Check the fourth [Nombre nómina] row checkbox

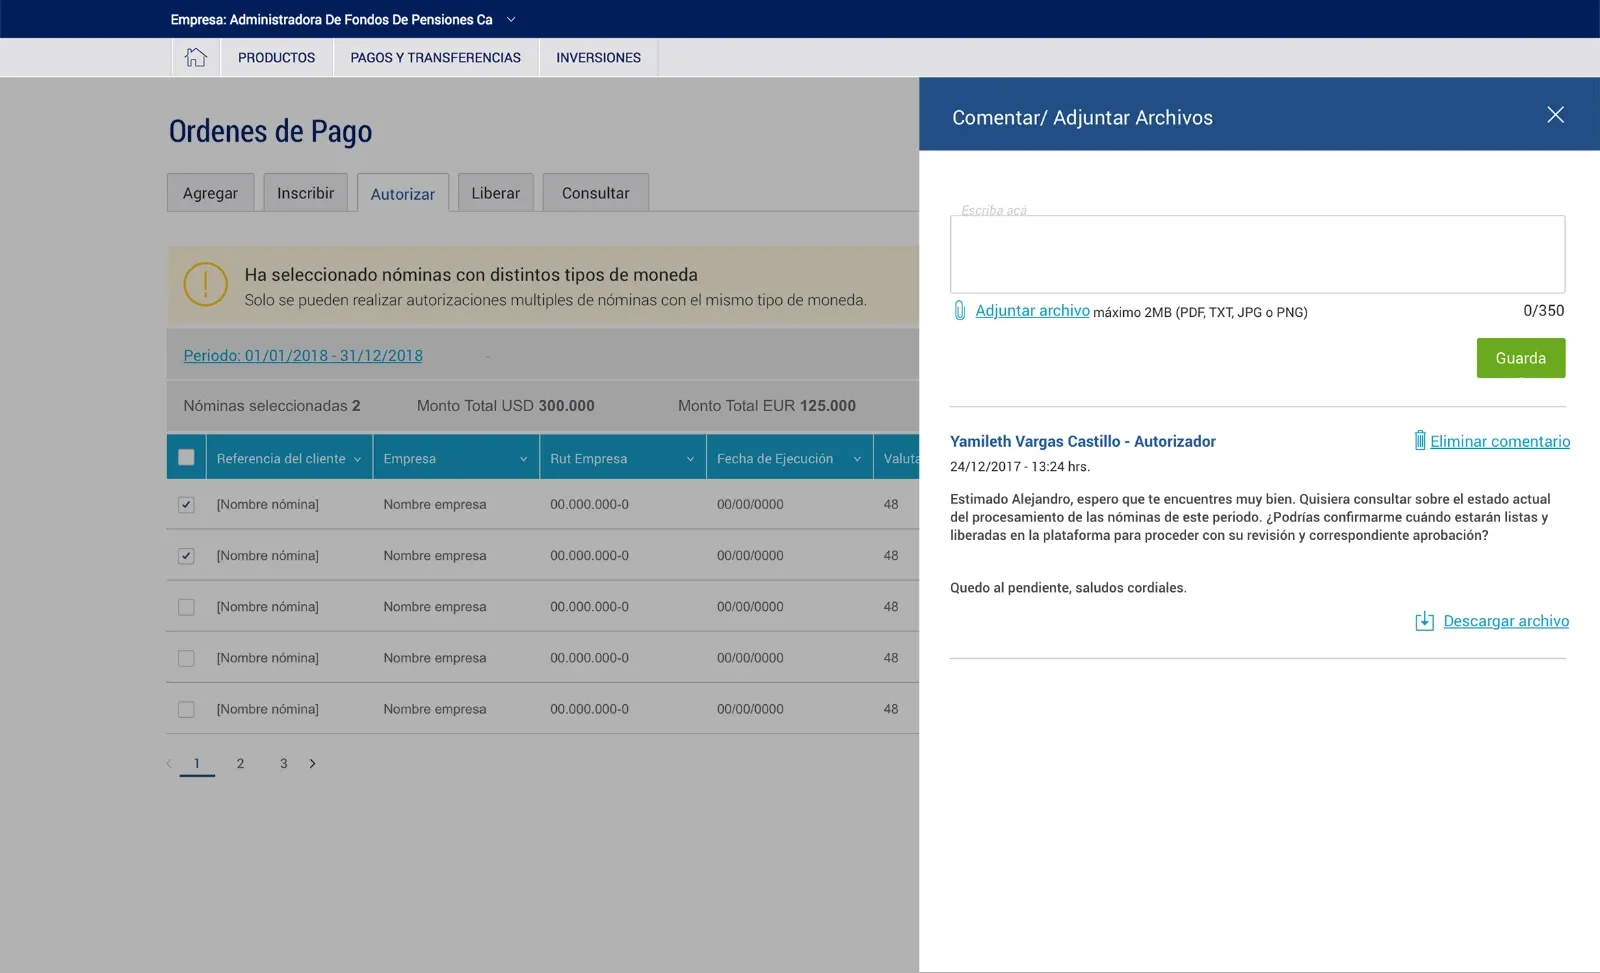pos(186,658)
